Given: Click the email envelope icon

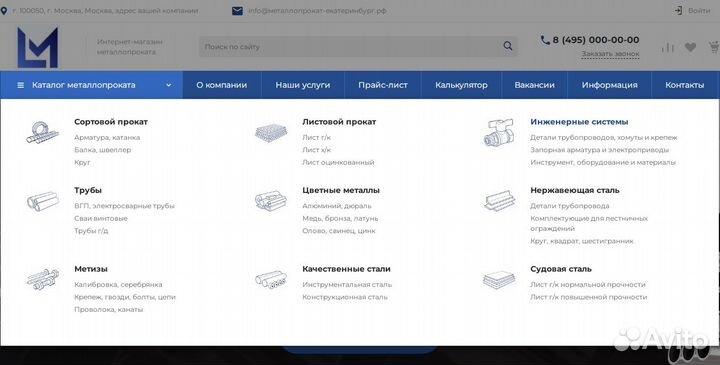Looking at the screenshot, I should tap(237, 11).
